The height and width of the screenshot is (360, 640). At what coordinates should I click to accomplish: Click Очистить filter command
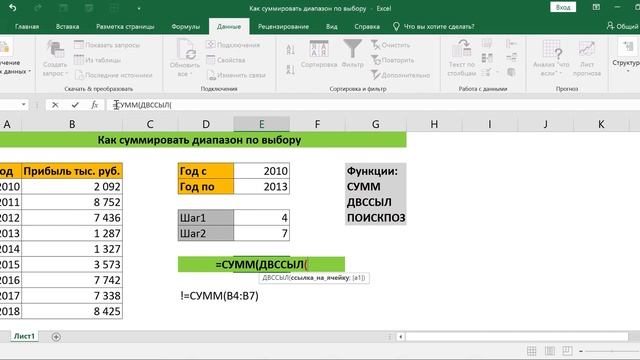[391, 45]
